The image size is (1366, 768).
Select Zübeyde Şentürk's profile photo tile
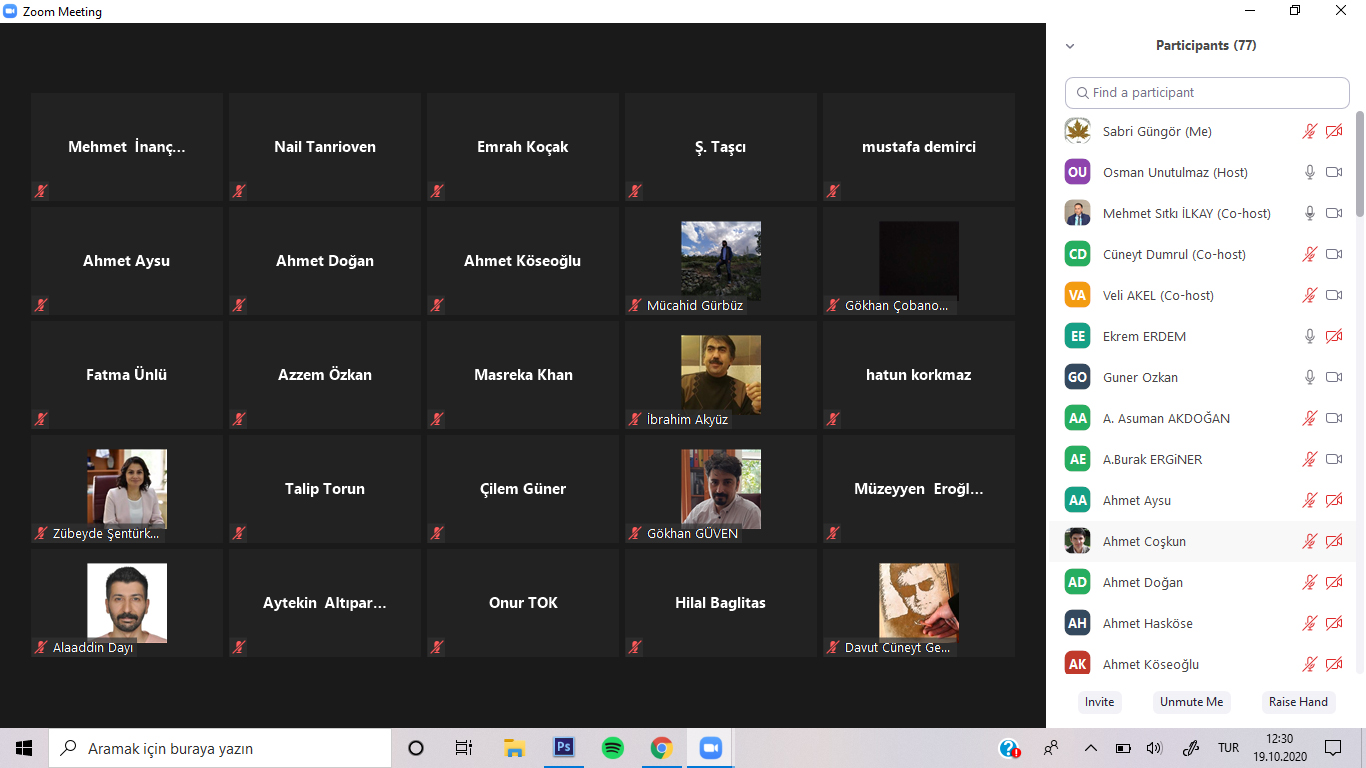[127, 488]
